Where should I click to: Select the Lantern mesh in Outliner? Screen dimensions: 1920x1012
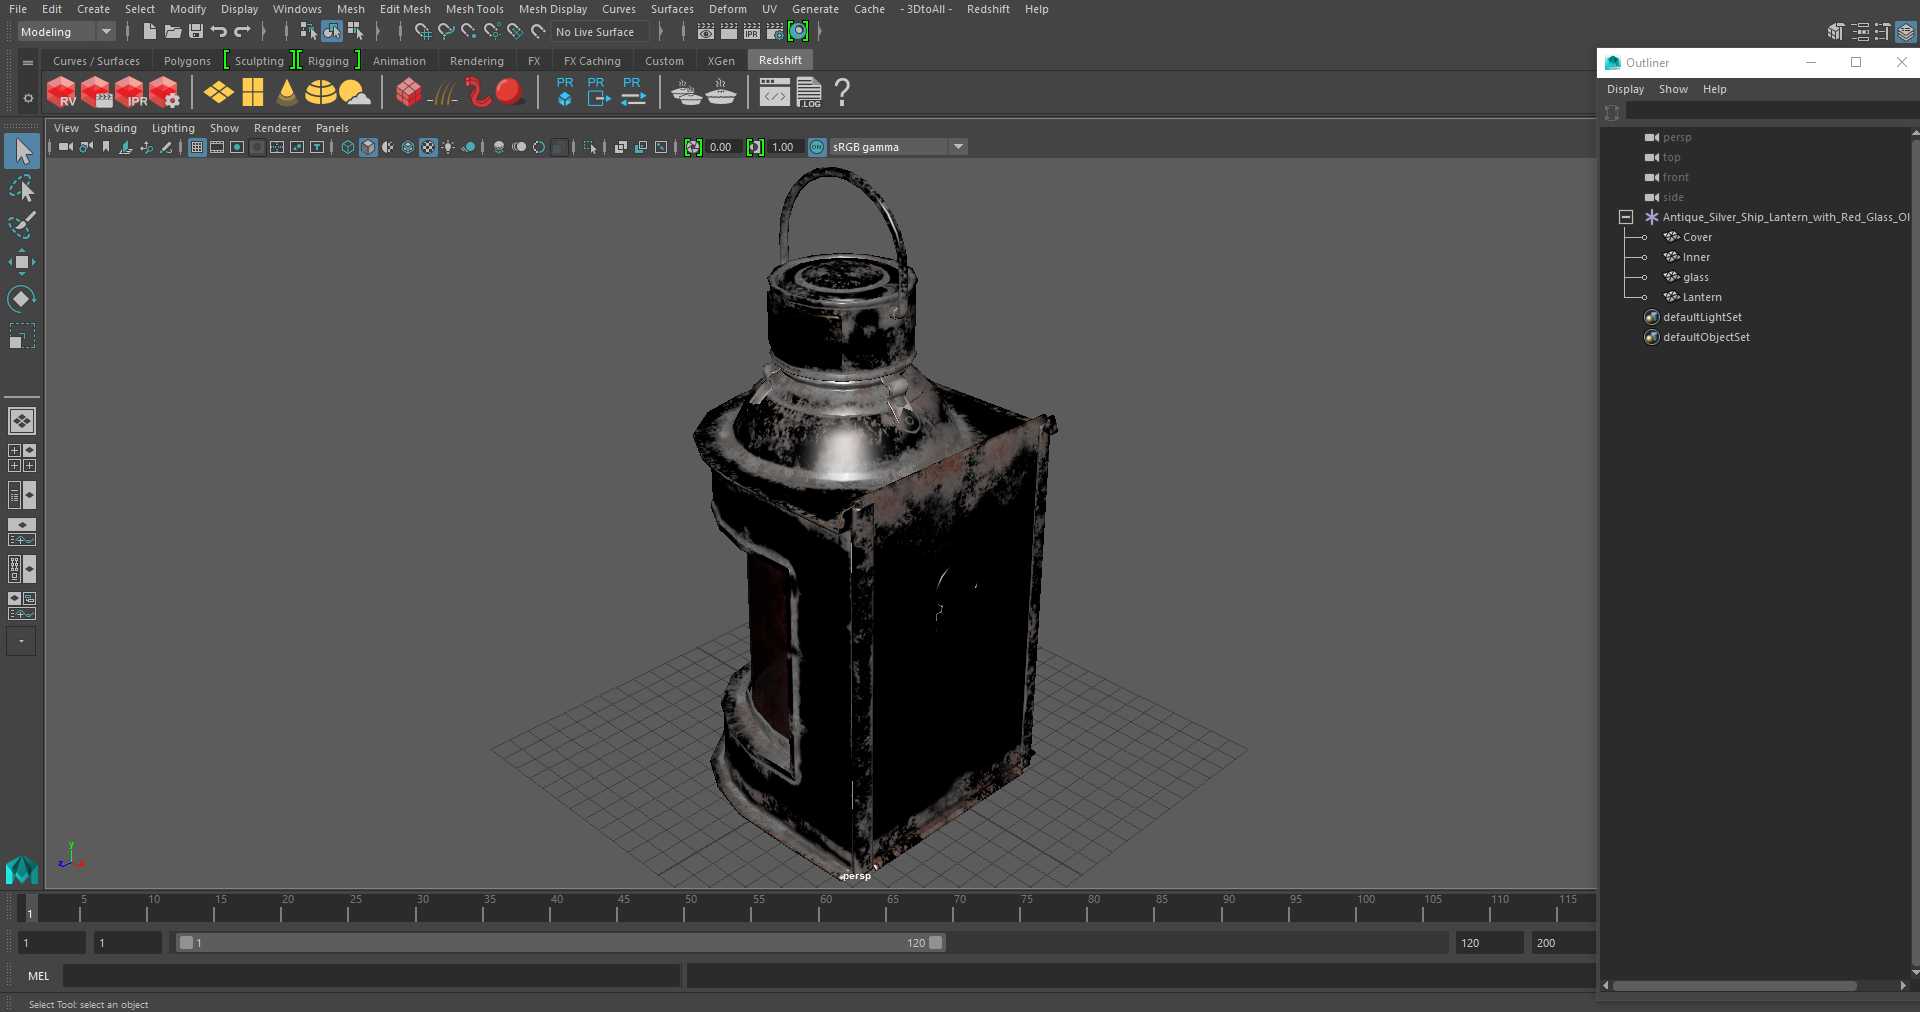1702,297
